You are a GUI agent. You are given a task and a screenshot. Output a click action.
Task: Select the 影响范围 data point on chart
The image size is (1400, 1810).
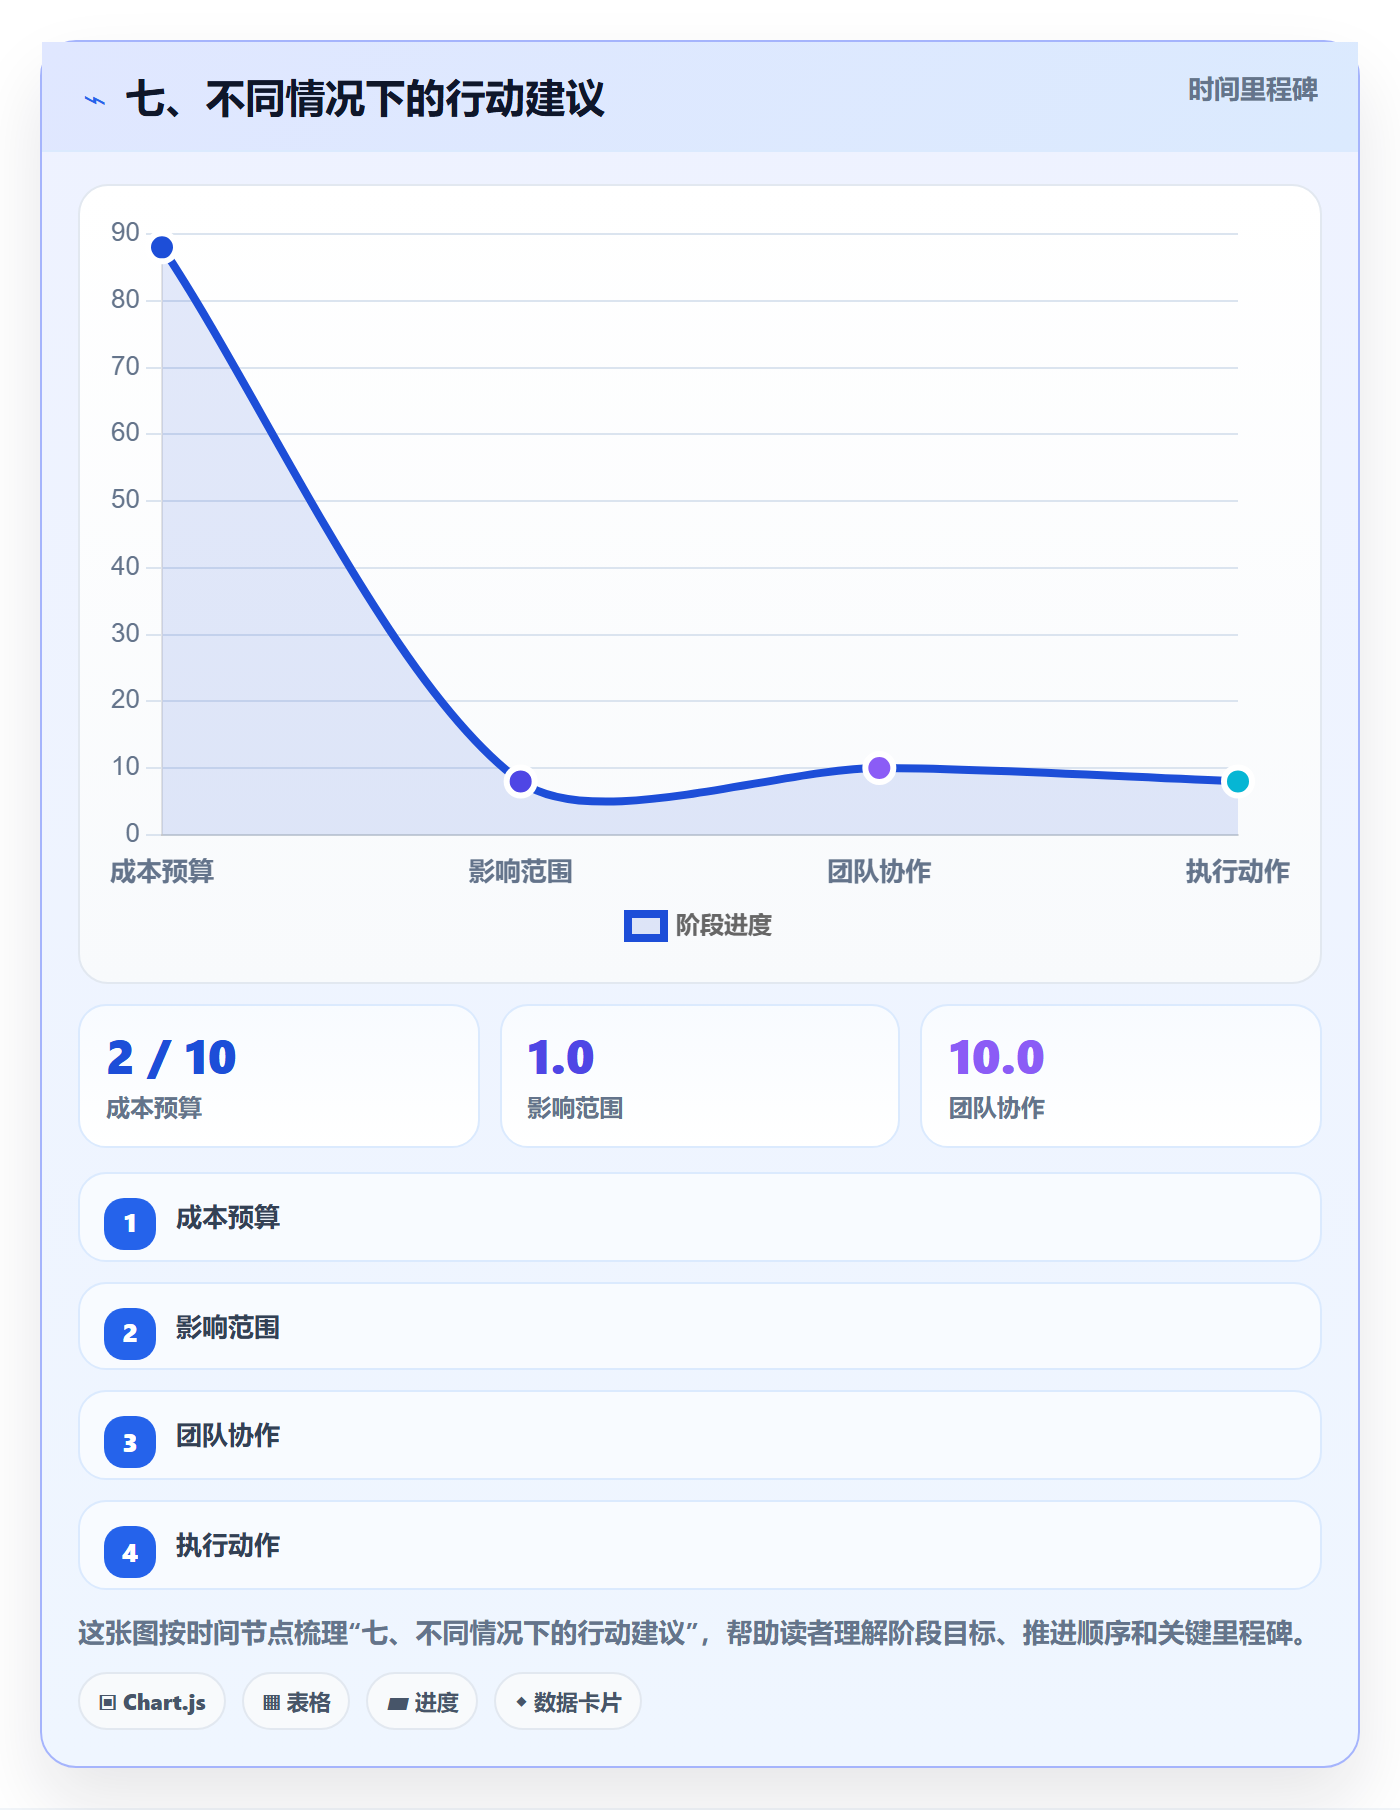[x=520, y=781]
